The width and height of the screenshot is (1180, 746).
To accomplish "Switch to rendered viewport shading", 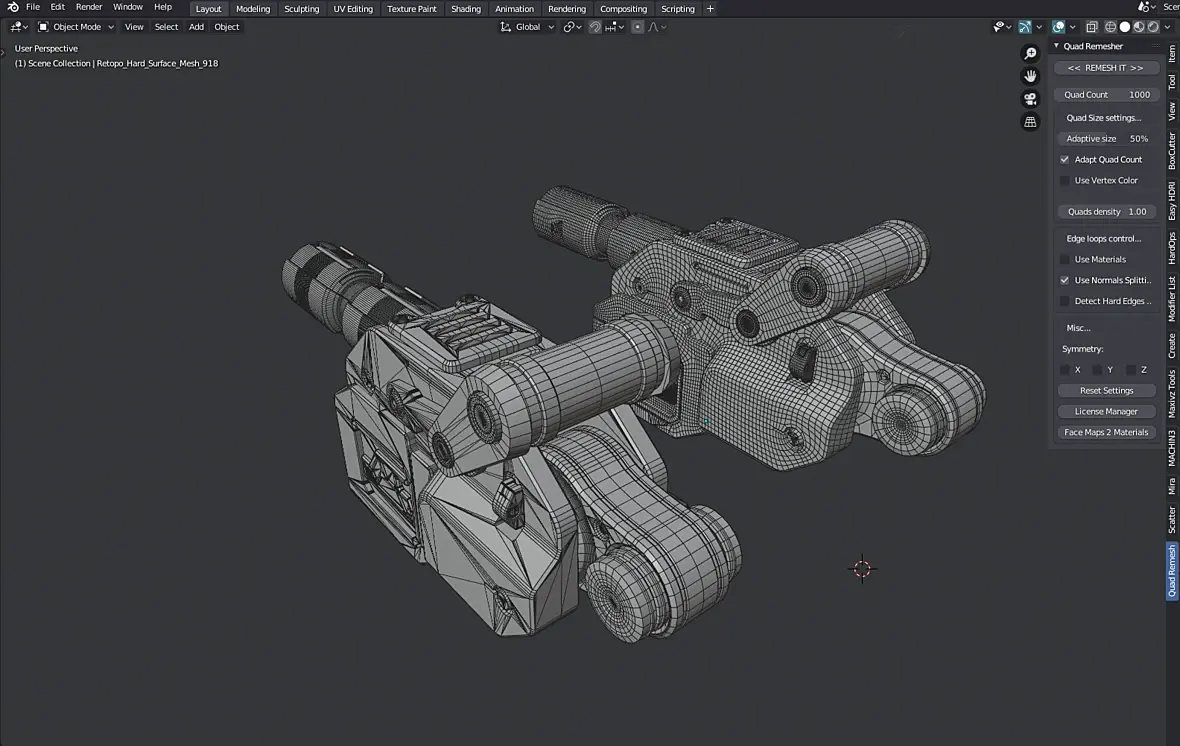I will 1154,27.
